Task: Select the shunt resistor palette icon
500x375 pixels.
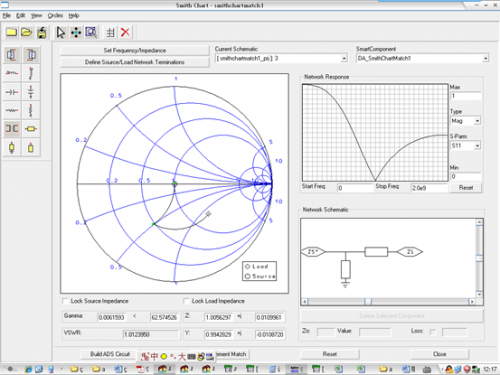Action: click(x=31, y=110)
